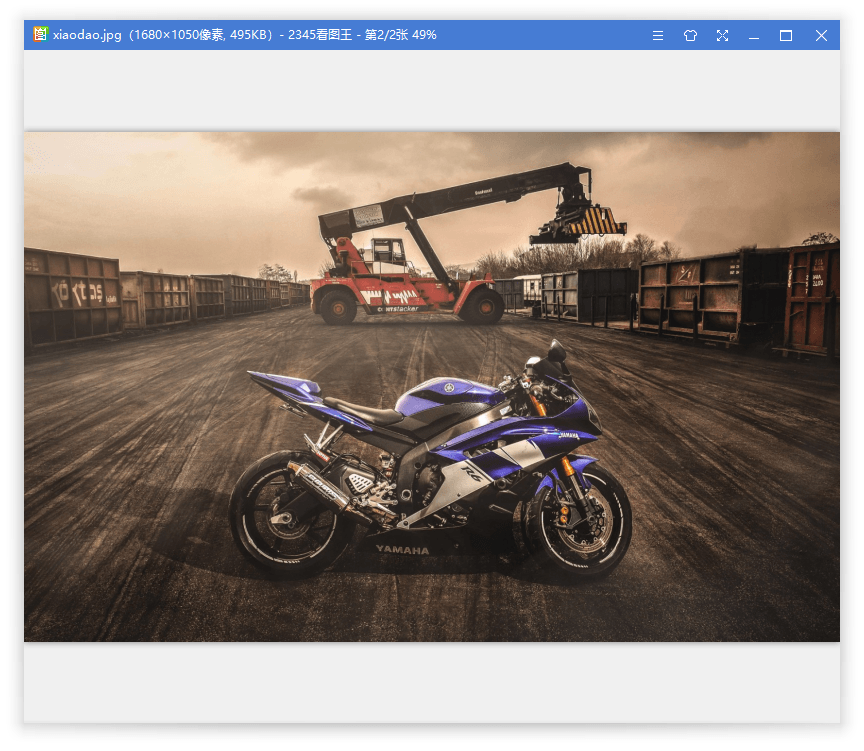
Task: Click the rusty red container at far right
Action: [810, 298]
